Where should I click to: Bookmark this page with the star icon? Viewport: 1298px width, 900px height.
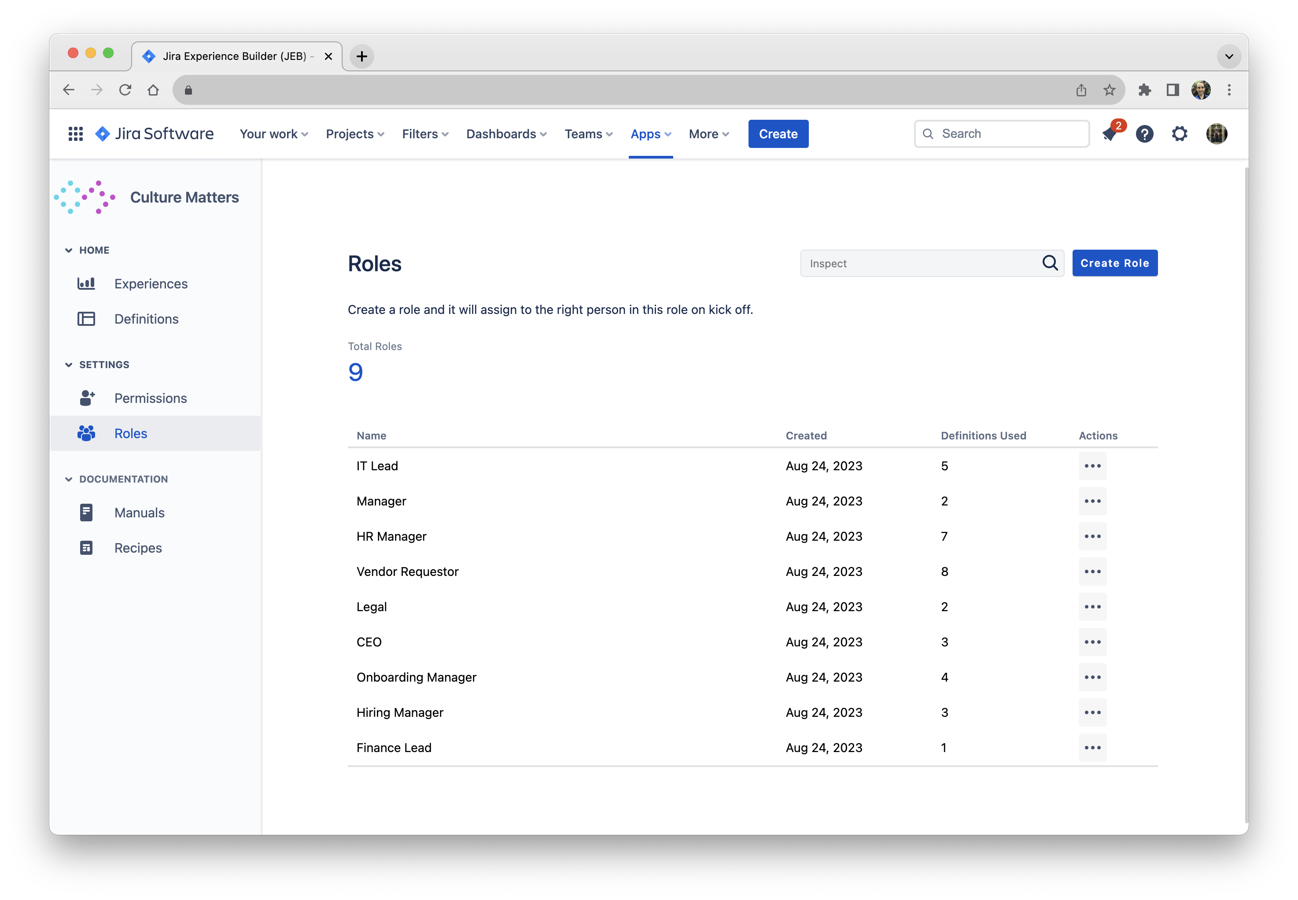click(x=1109, y=90)
